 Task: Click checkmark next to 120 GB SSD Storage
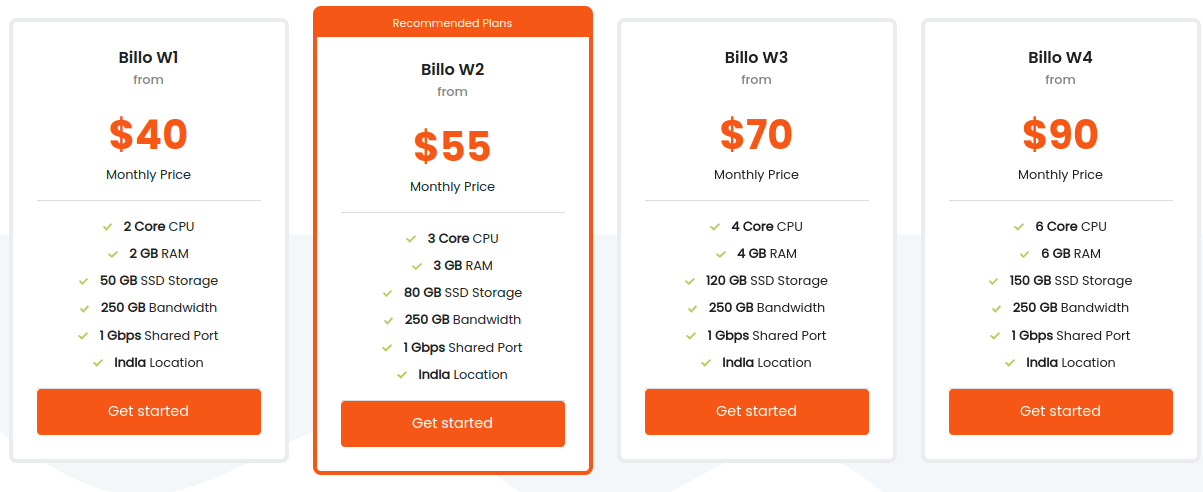click(690, 281)
